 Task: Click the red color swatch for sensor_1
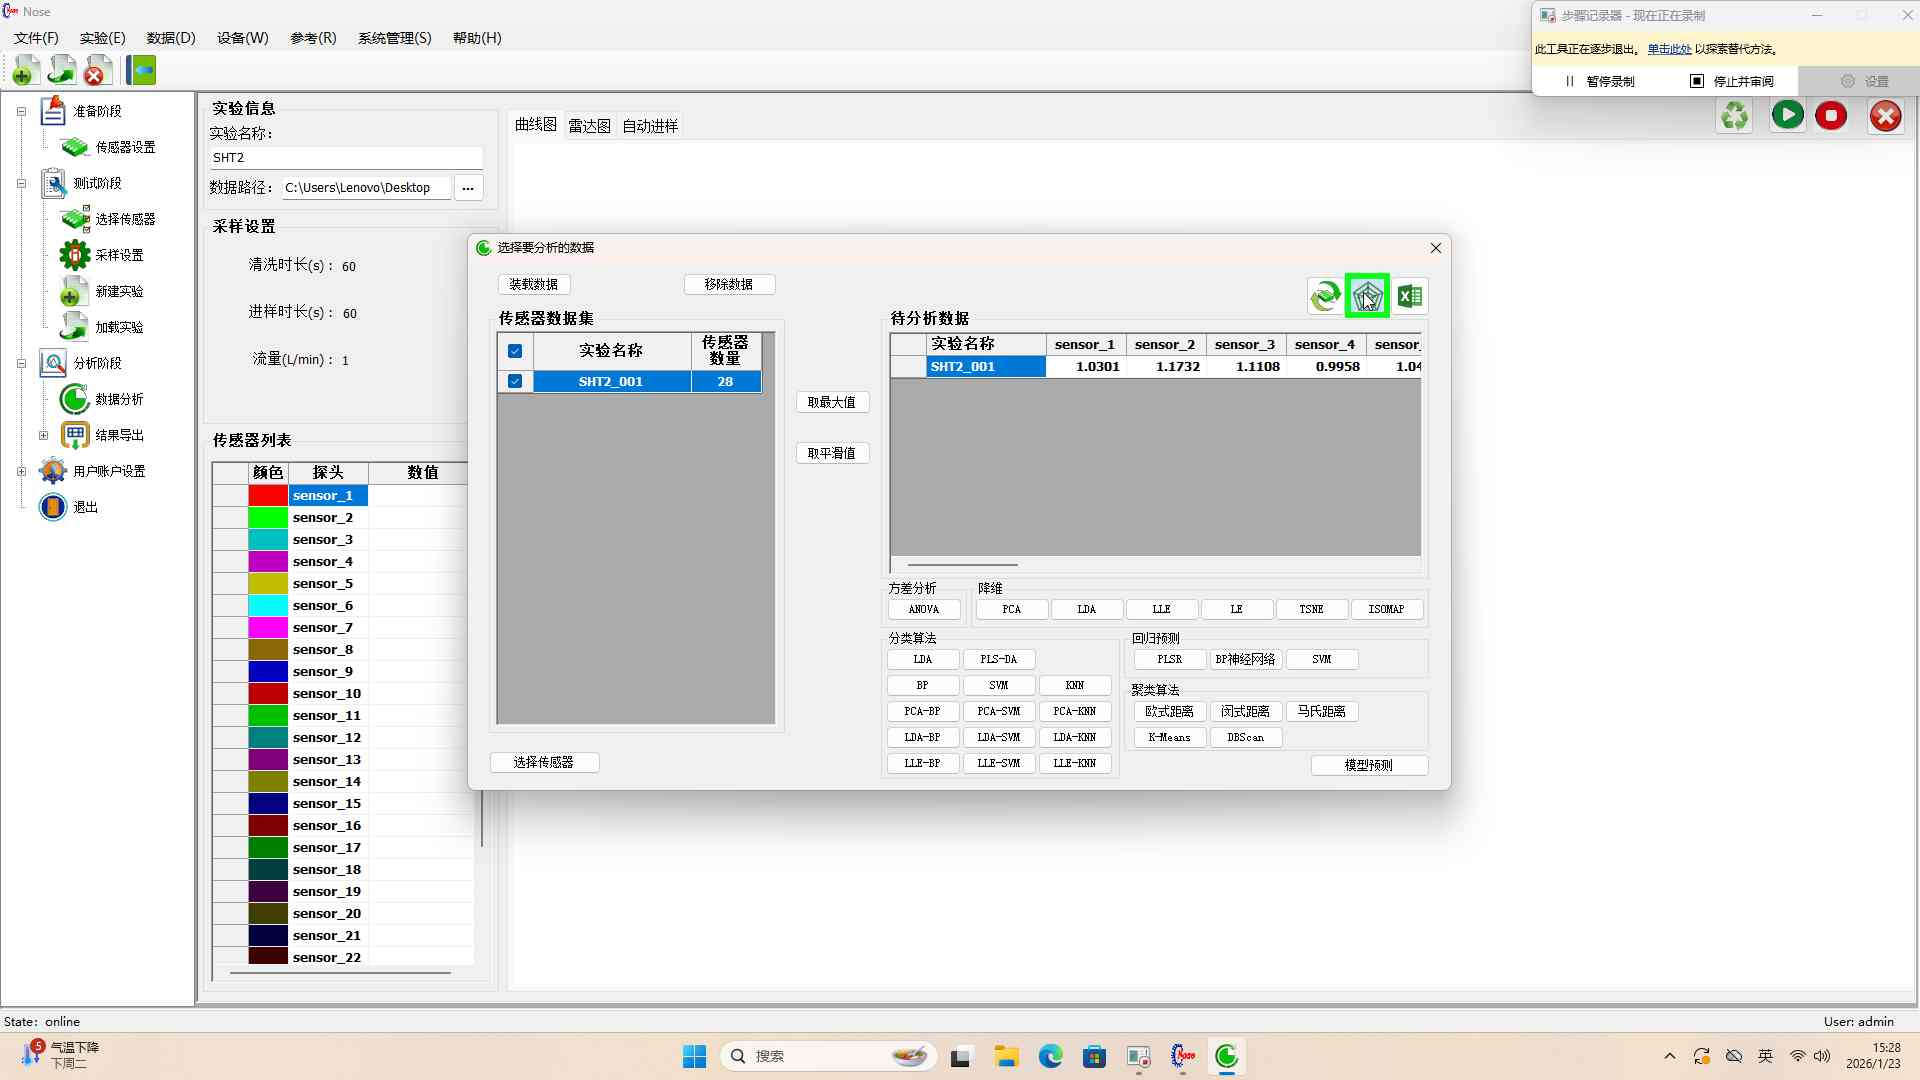(x=268, y=496)
